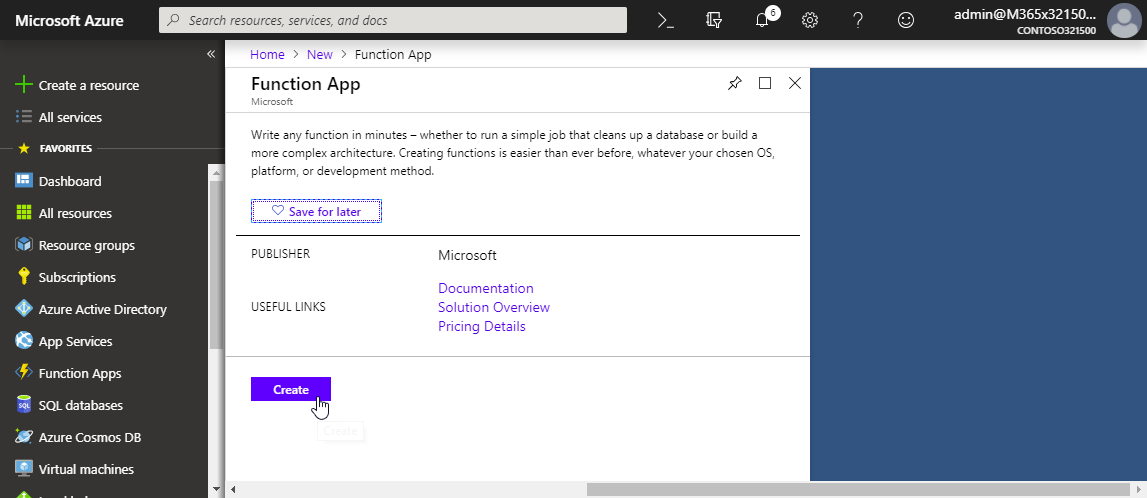The image size is (1147, 498).
Task: Open the directory and subscription filter icon
Action: [714, 20]
